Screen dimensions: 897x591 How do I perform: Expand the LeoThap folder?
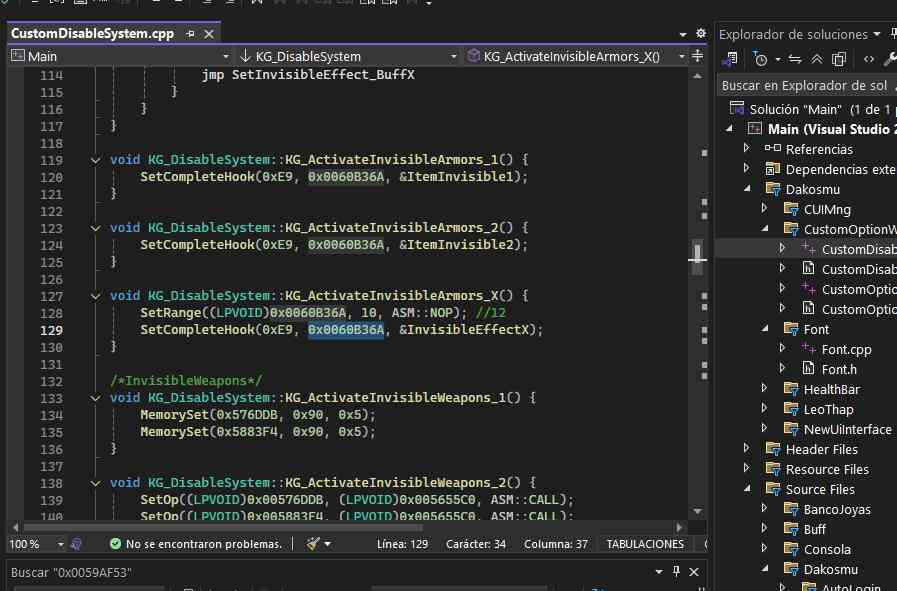coord(764,408)
